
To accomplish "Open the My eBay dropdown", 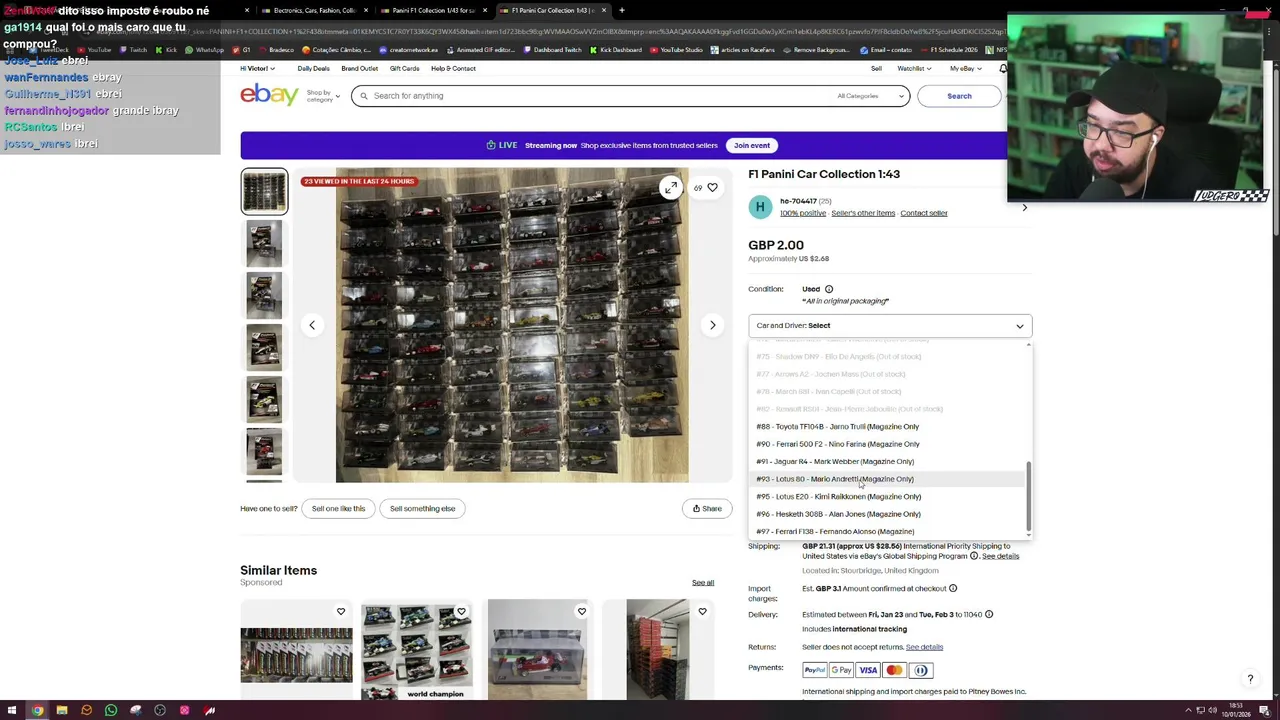I will (x=965, y=68).
